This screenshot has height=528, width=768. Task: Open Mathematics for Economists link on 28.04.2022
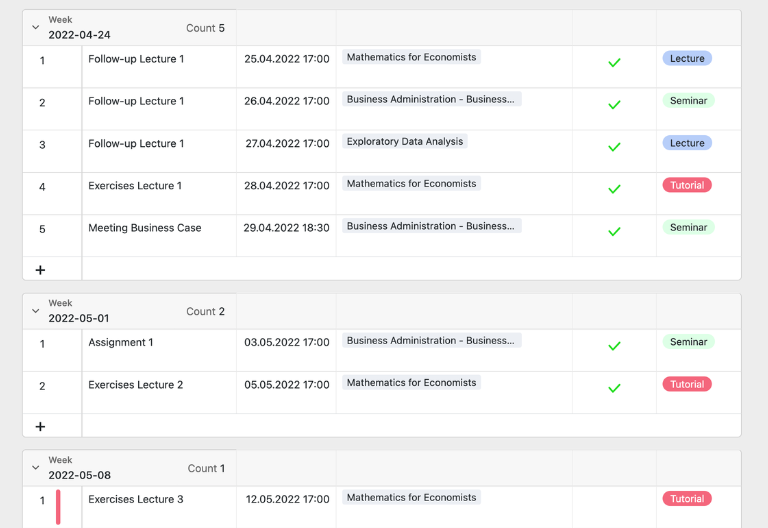click(411, 184)
